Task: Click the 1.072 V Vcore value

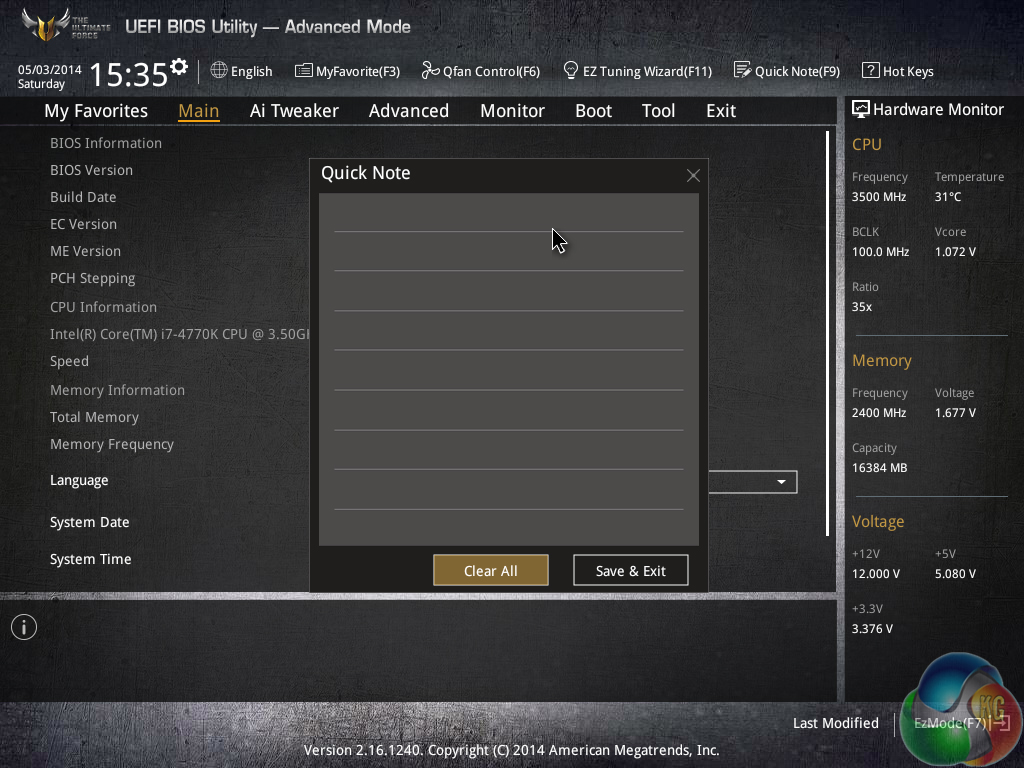Action: click(x=955, y=251)
